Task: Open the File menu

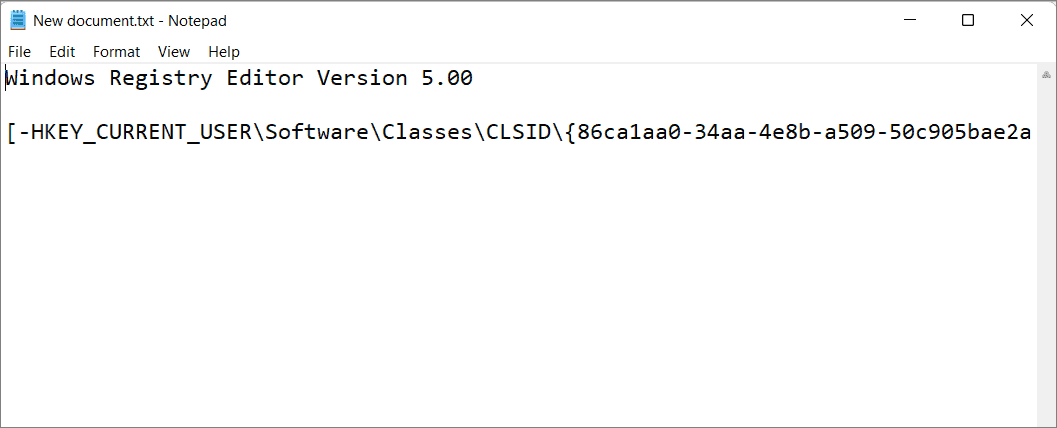Action: click(x=20, y=52)
